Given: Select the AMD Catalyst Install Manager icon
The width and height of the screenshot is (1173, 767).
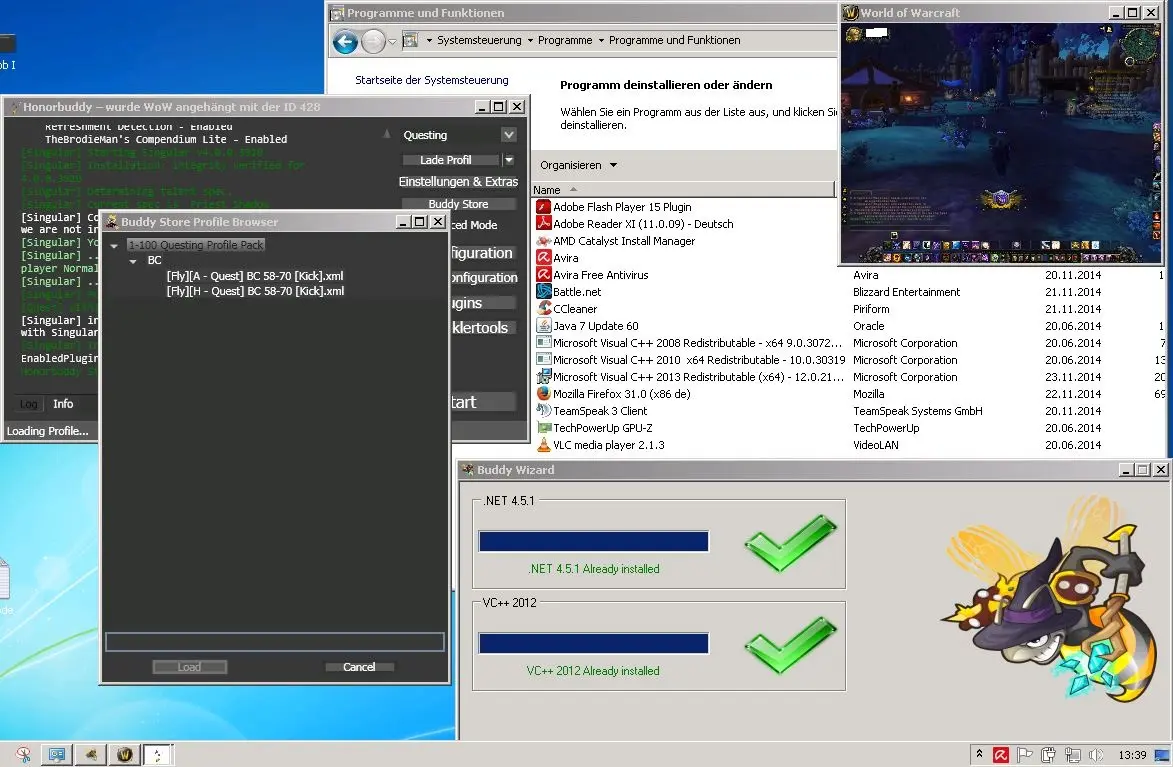Looking at the screenshot, I should coord(544,241).
